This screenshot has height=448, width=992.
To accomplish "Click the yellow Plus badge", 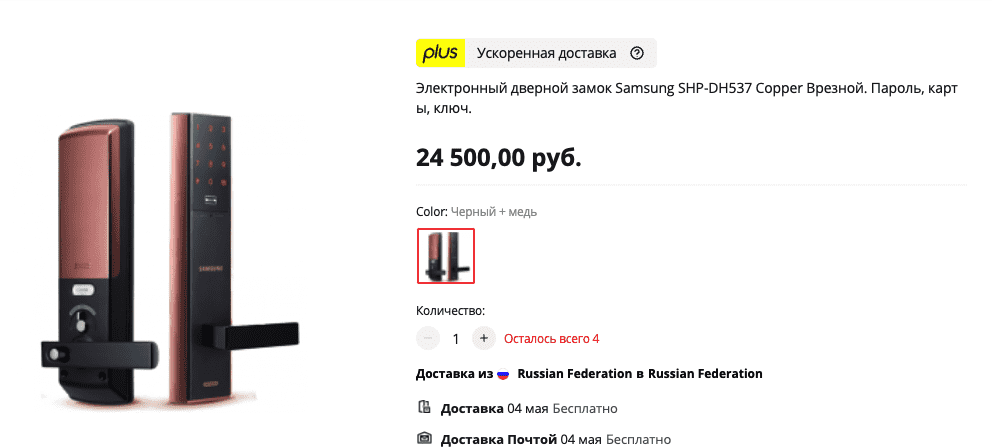I will click(440, 53).
